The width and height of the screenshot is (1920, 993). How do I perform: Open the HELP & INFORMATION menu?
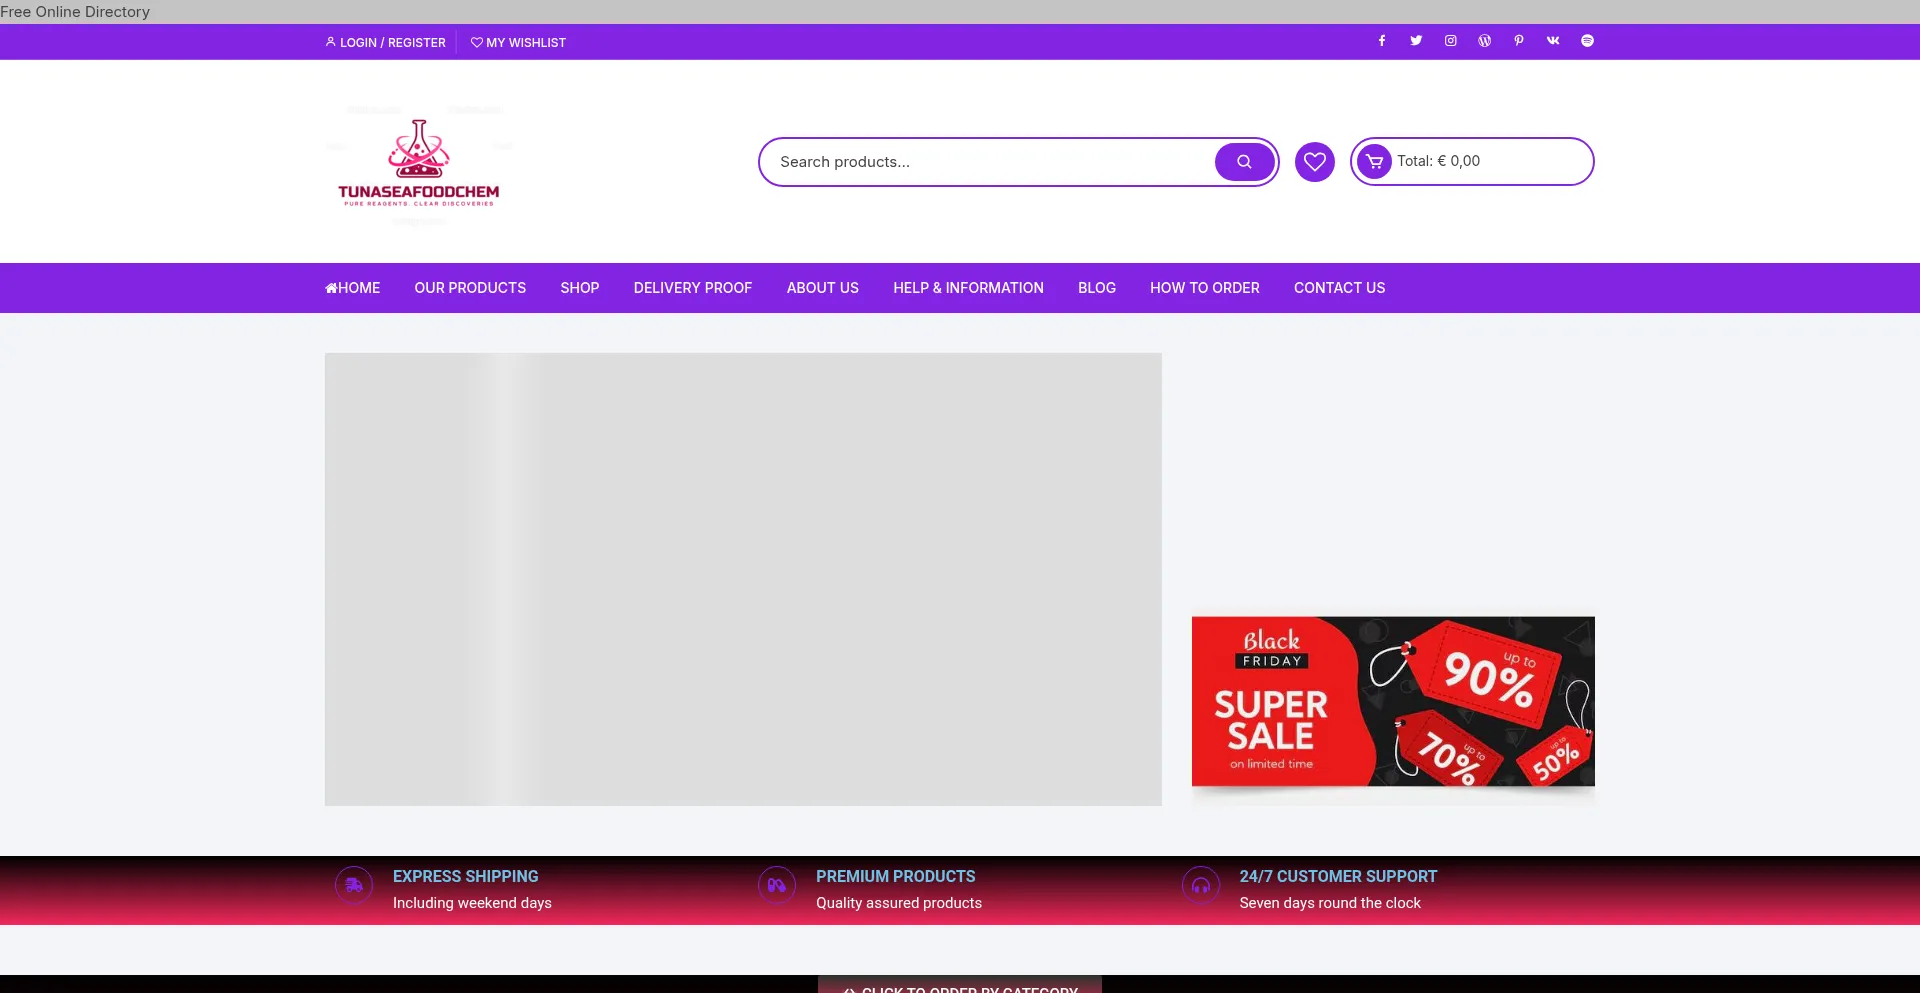[x=968, y=288]
